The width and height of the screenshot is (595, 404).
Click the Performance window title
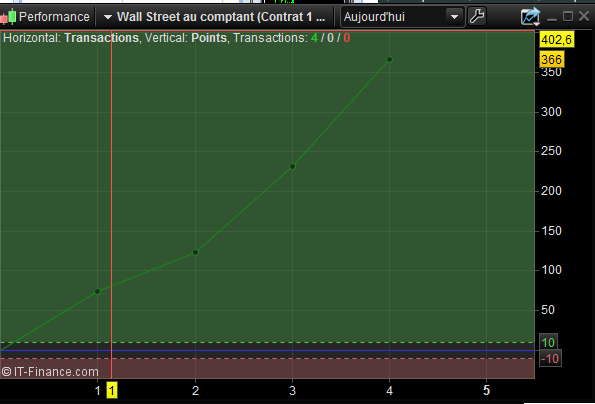(x=54, y=17)
